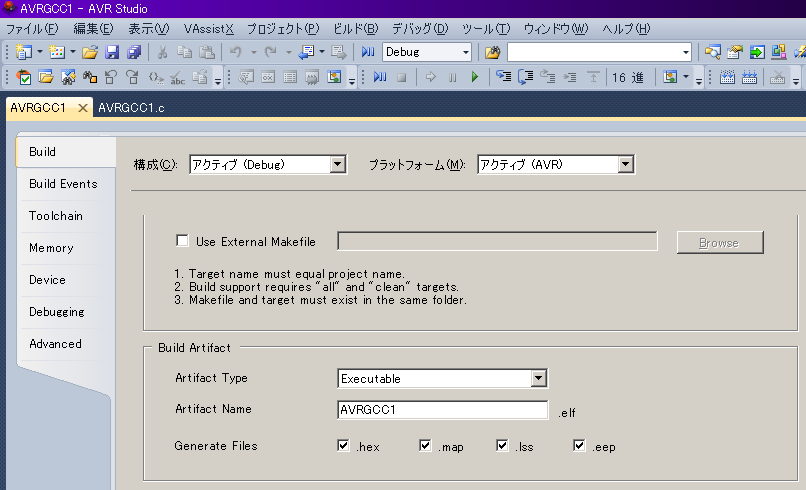Open the ビルド(B) menu
This screenshot has height=490, width=806.
point(355,29)
